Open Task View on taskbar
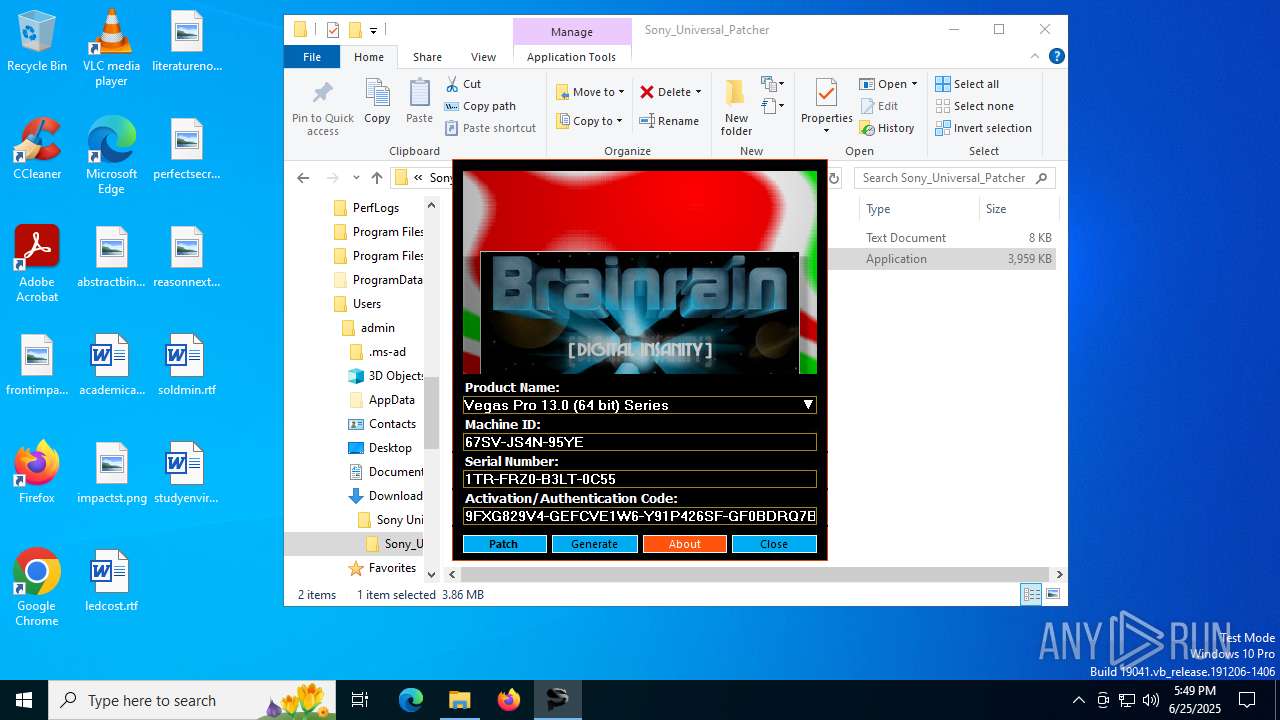 [360, 700]
